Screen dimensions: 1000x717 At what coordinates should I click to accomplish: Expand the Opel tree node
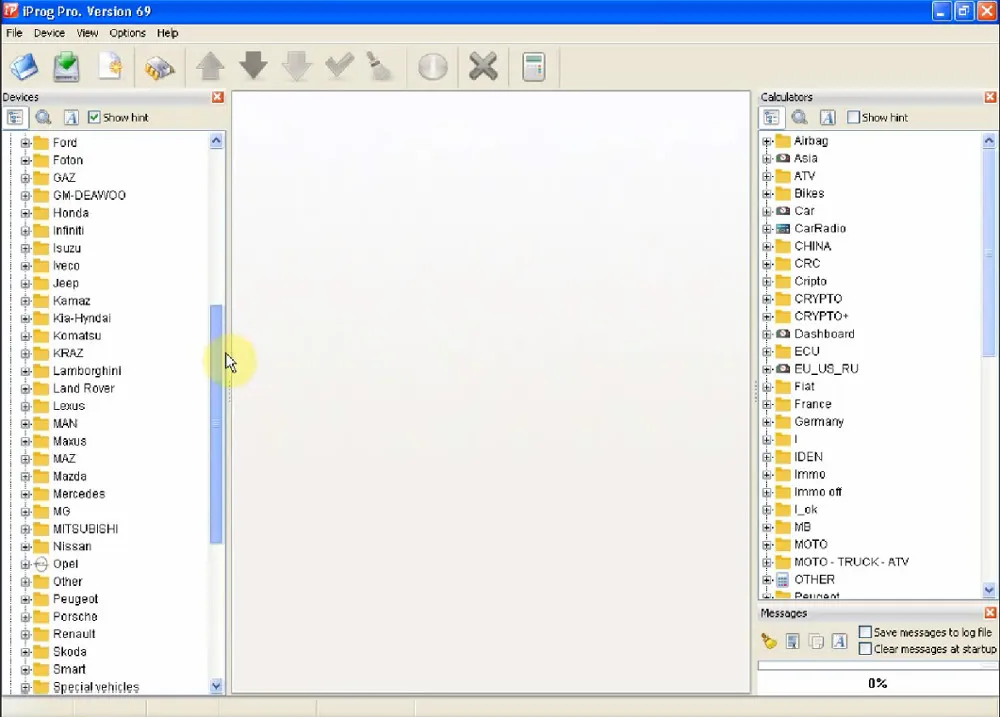click(x=26, y=564)
